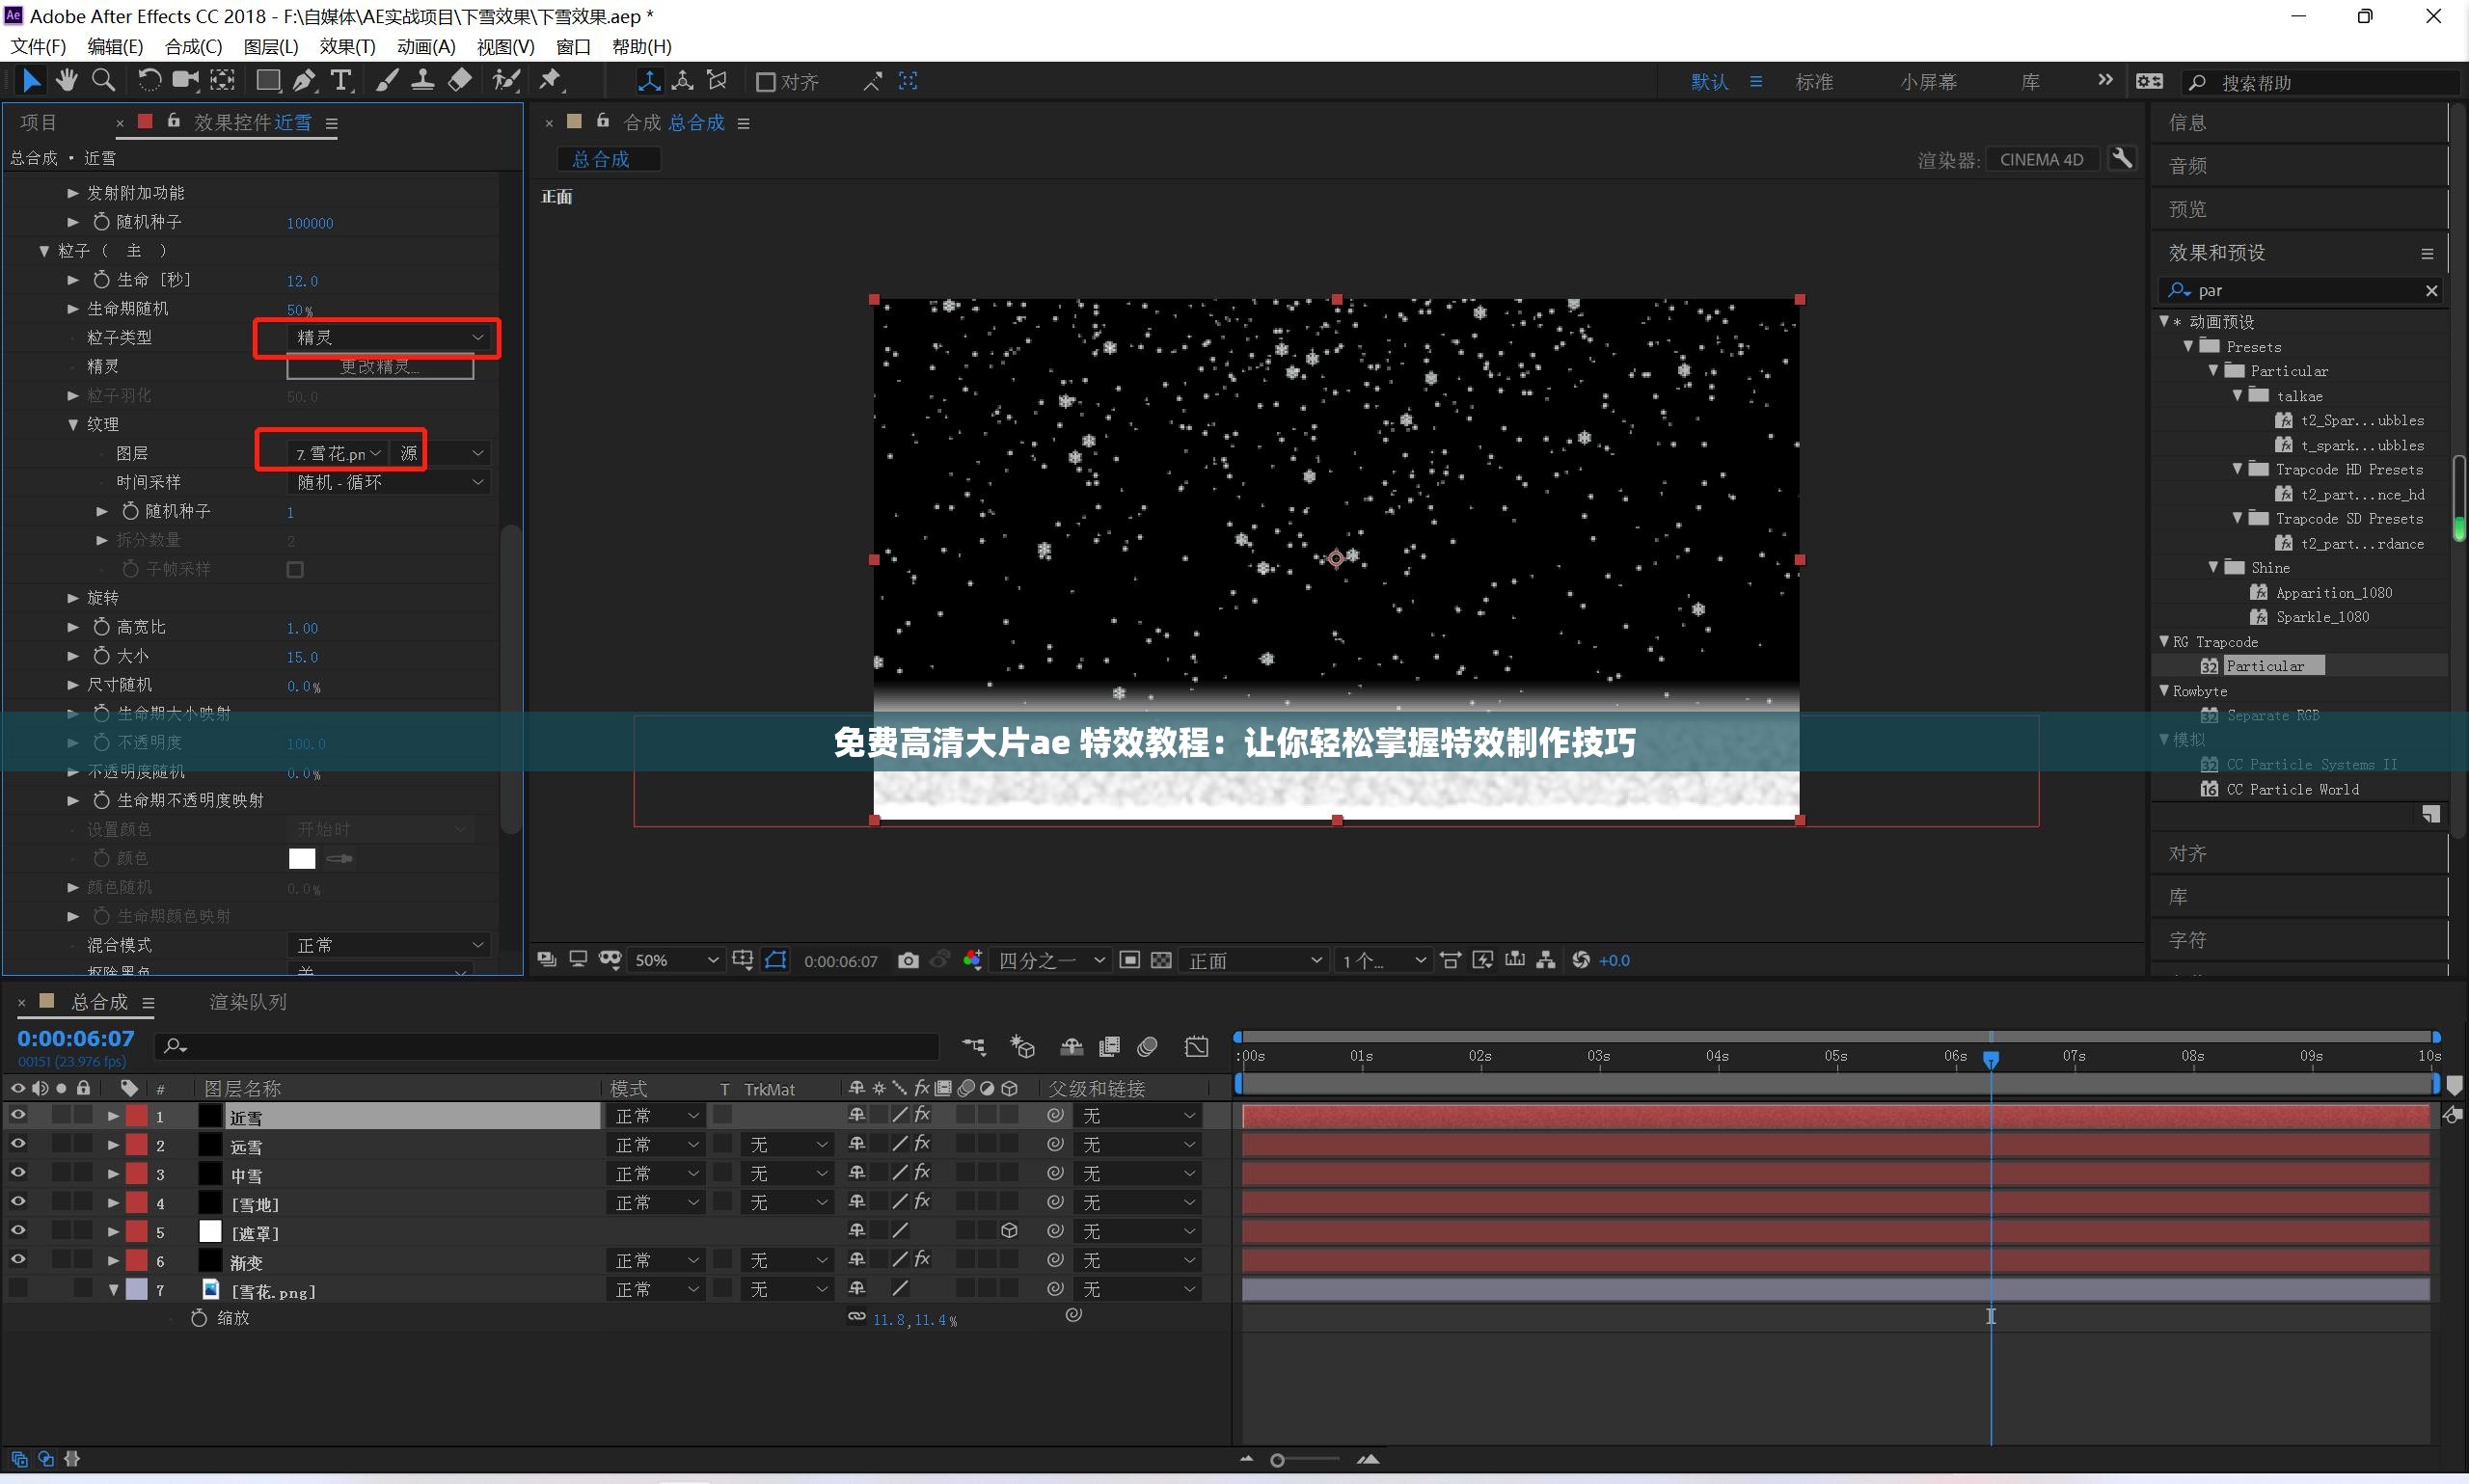Hide the 渐变 layer eye
Image resolution: width=2469 pixels, height=1484 pixels.
tap(18, 1260)
